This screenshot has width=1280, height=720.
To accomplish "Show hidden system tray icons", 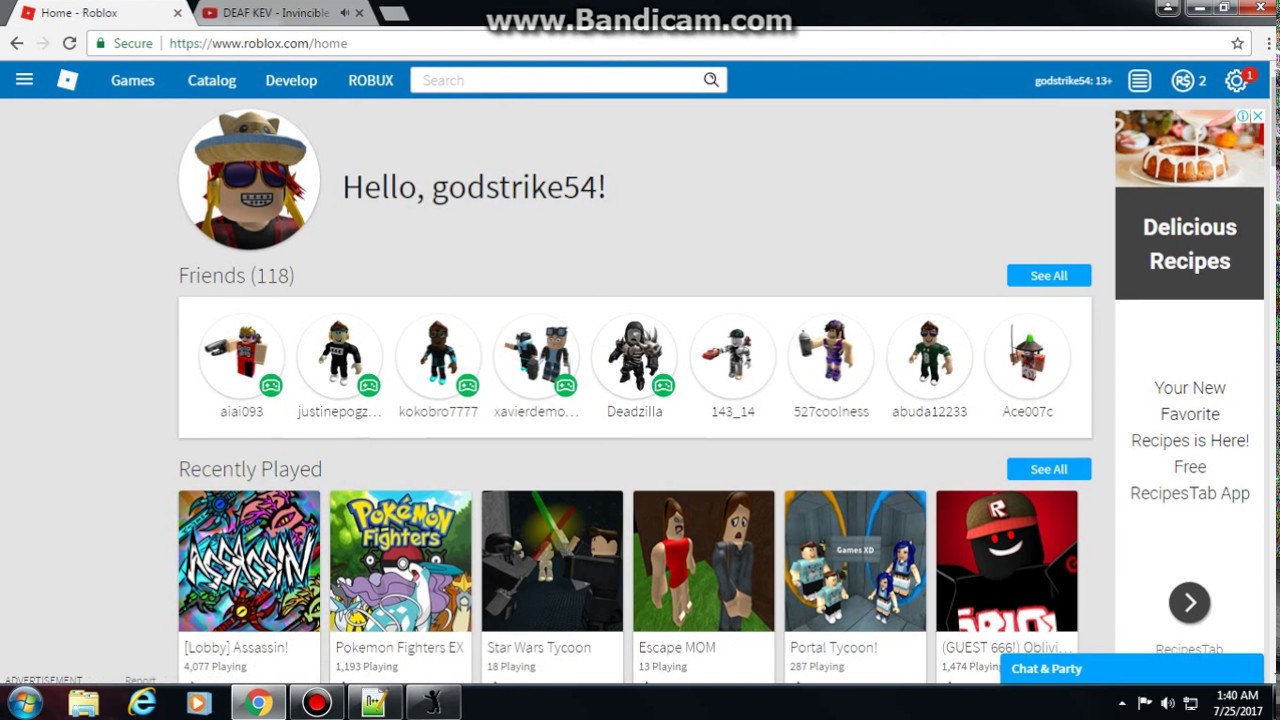I will [x=1122, y=703].
